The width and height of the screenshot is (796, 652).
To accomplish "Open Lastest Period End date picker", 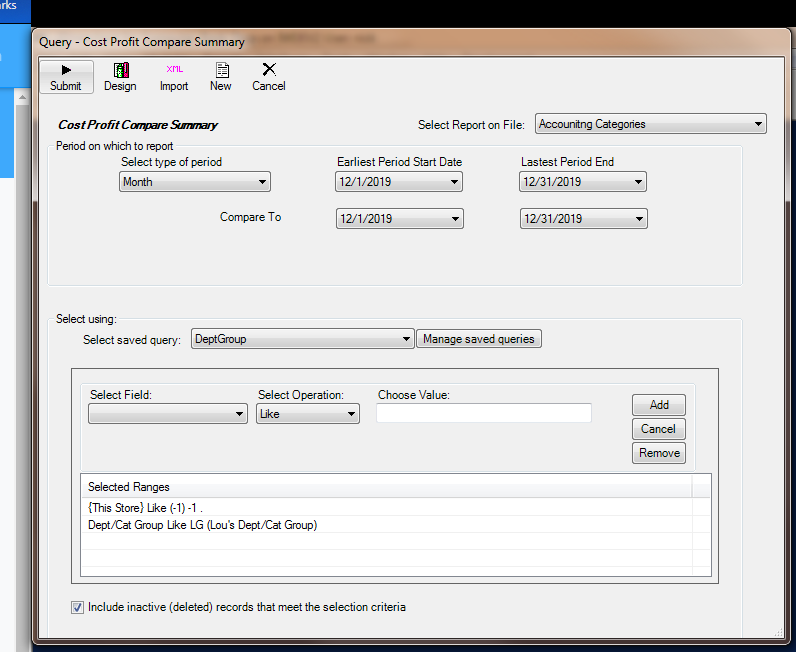I will pos(582,182).
